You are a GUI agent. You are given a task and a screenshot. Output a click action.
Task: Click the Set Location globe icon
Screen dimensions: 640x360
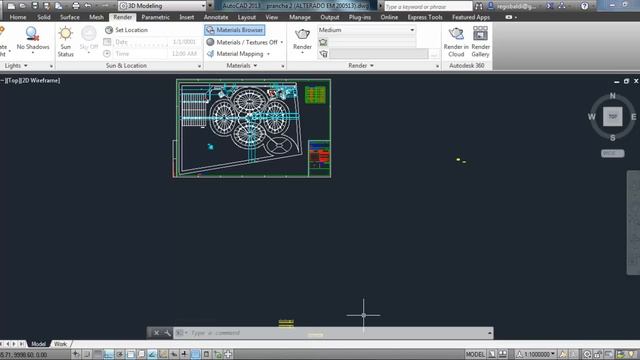[109, 30]
